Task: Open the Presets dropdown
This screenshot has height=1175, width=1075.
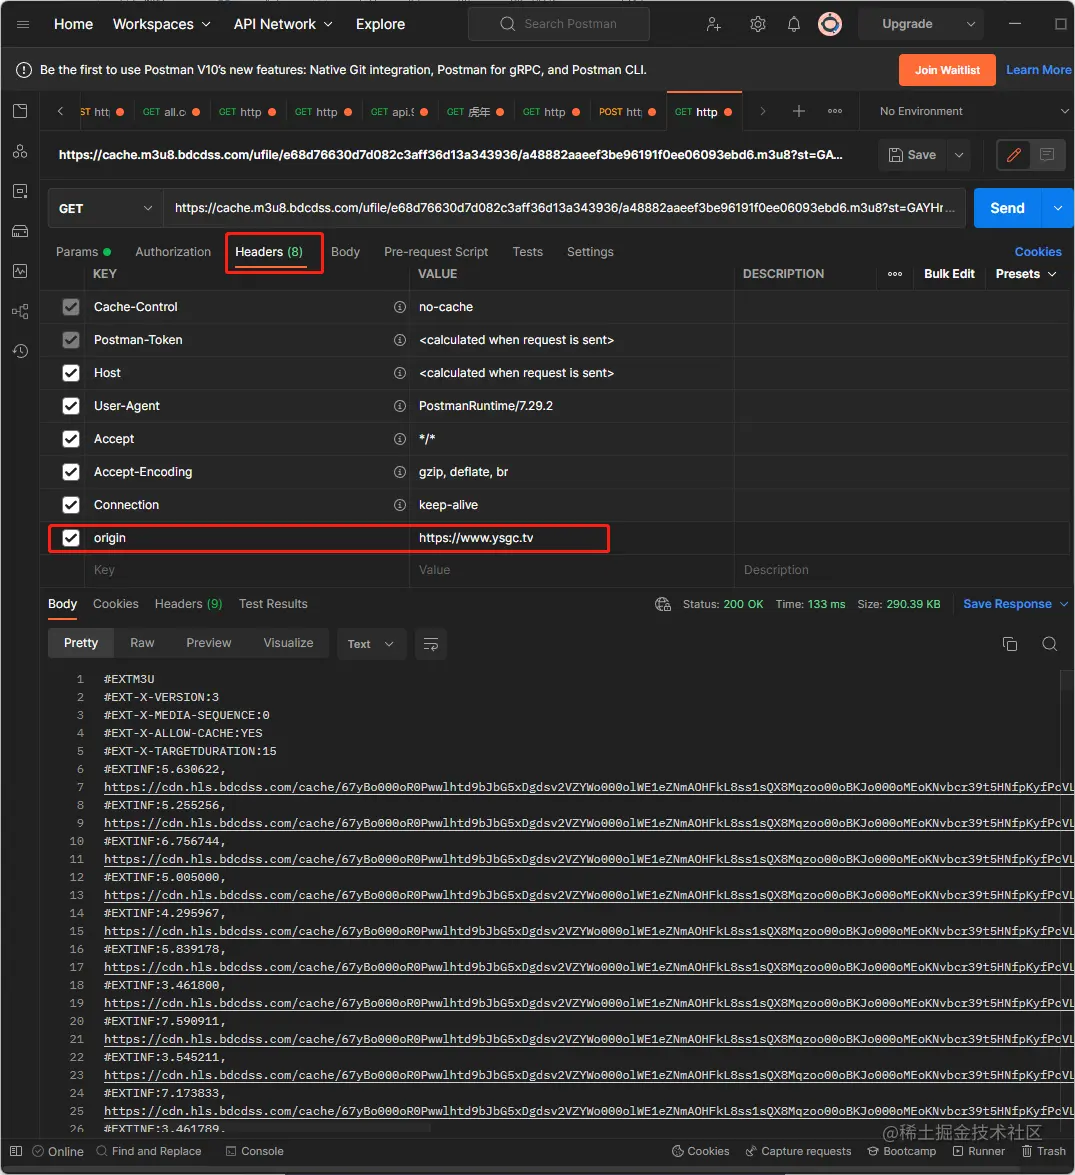Action: [1026, 274]
